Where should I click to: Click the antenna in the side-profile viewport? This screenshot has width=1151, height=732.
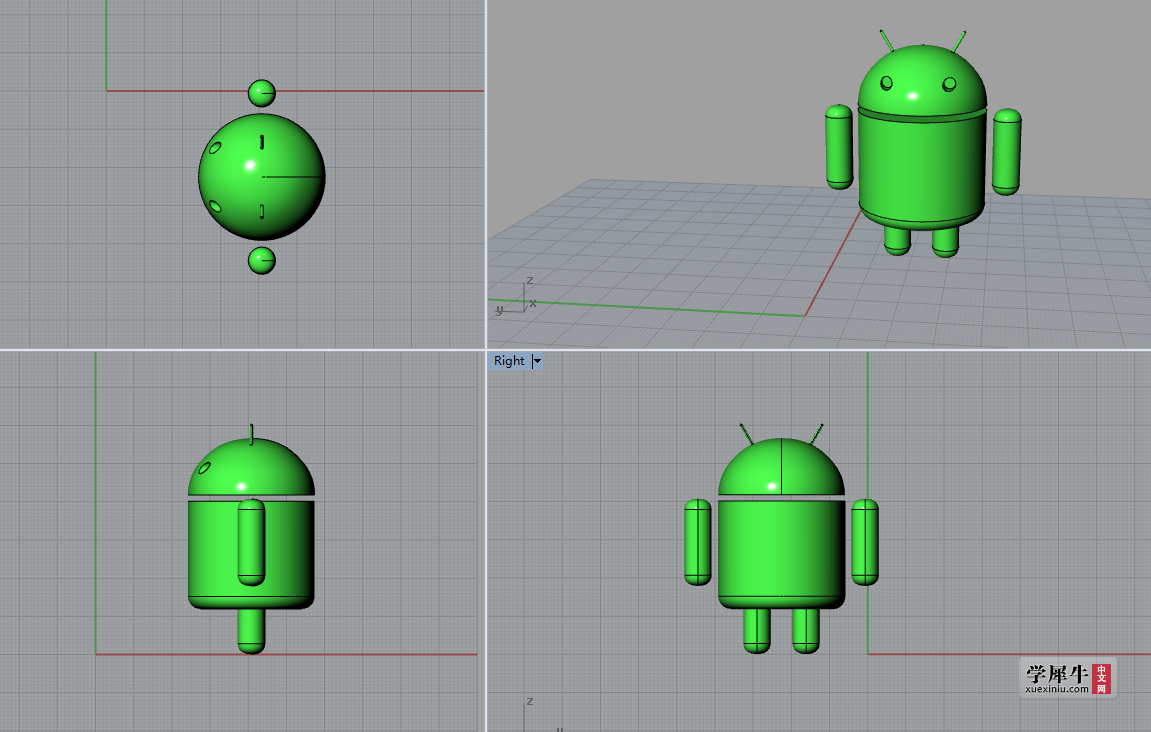tap(252, 434)
